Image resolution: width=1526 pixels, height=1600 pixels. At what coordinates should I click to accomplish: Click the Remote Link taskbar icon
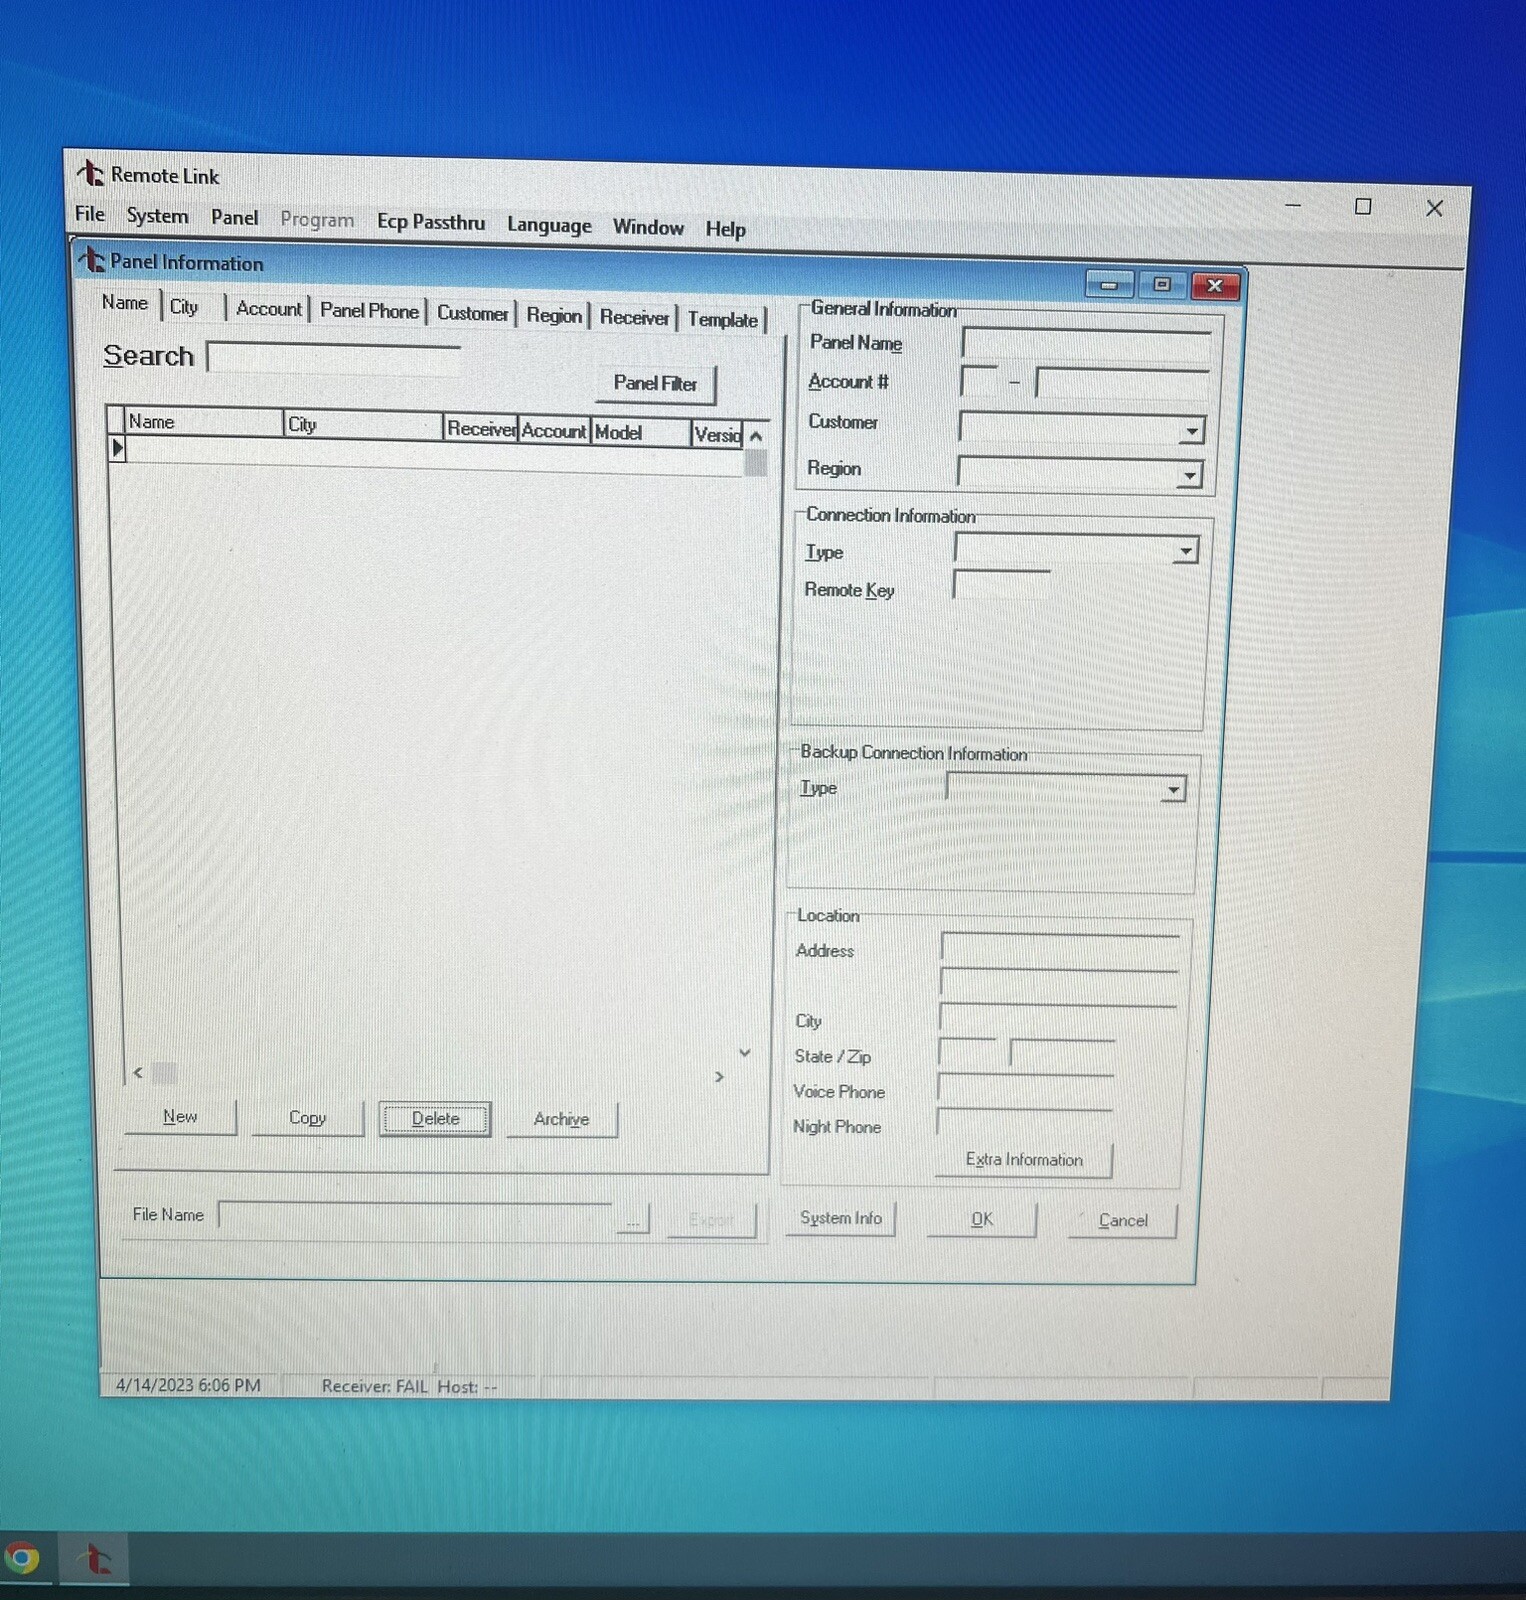point(95,1558)
